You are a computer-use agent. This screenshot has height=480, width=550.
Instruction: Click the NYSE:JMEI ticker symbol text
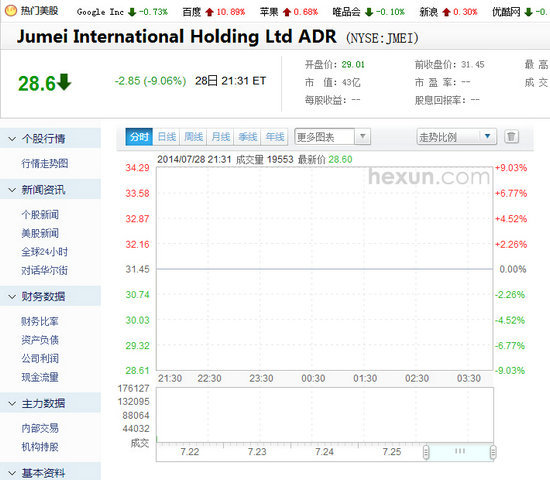coord(382,38)
